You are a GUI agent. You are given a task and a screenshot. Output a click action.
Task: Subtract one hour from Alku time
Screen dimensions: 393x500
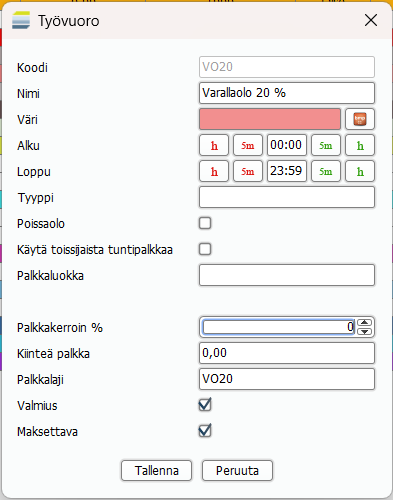point(214,145)
